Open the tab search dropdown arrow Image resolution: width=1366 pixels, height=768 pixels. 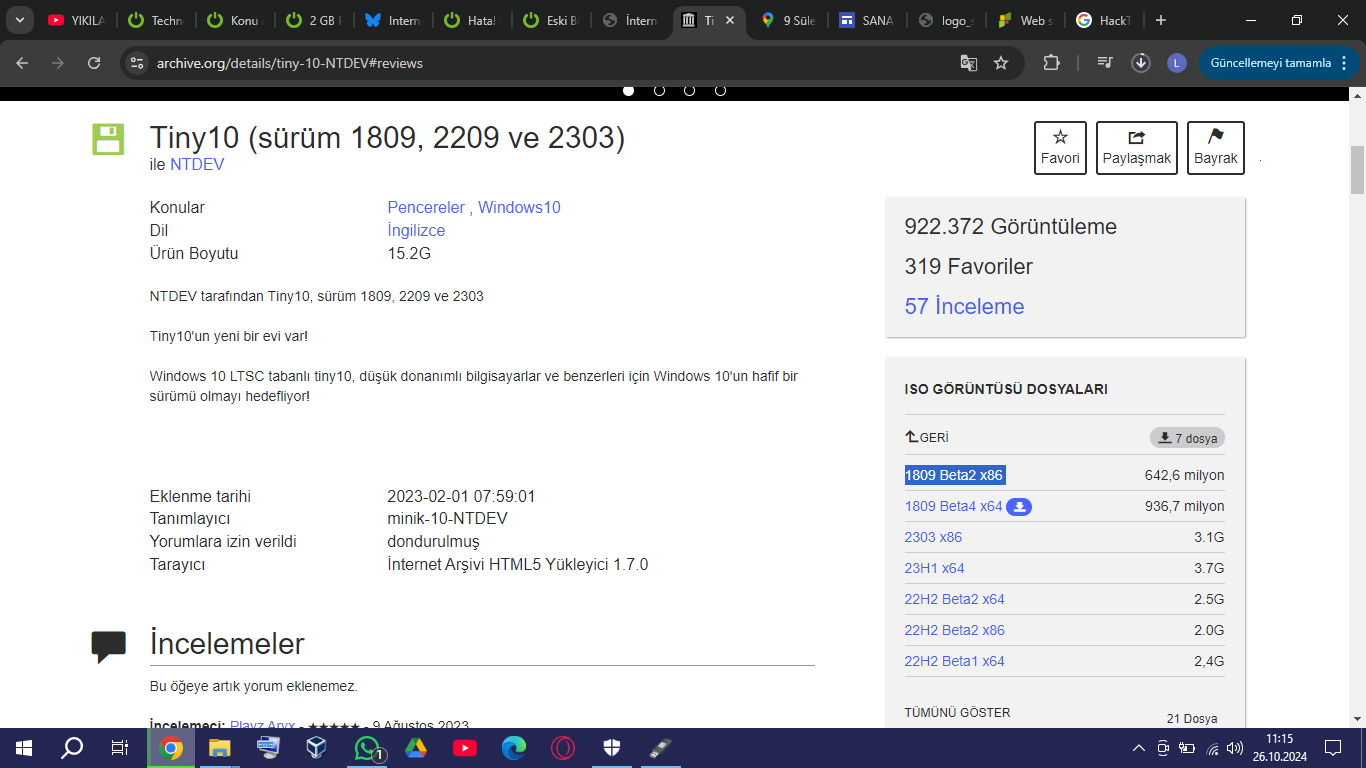pos(18,20)
